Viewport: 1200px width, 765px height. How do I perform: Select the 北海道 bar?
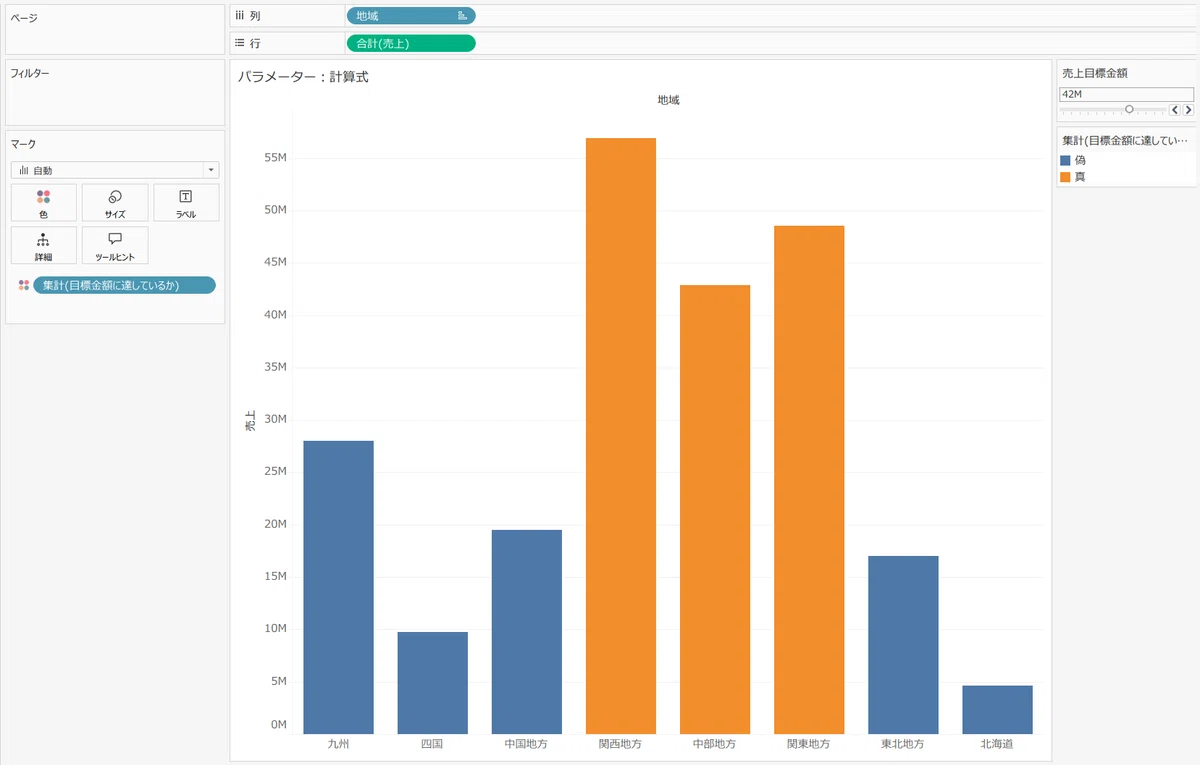click(x=998, y=710)
